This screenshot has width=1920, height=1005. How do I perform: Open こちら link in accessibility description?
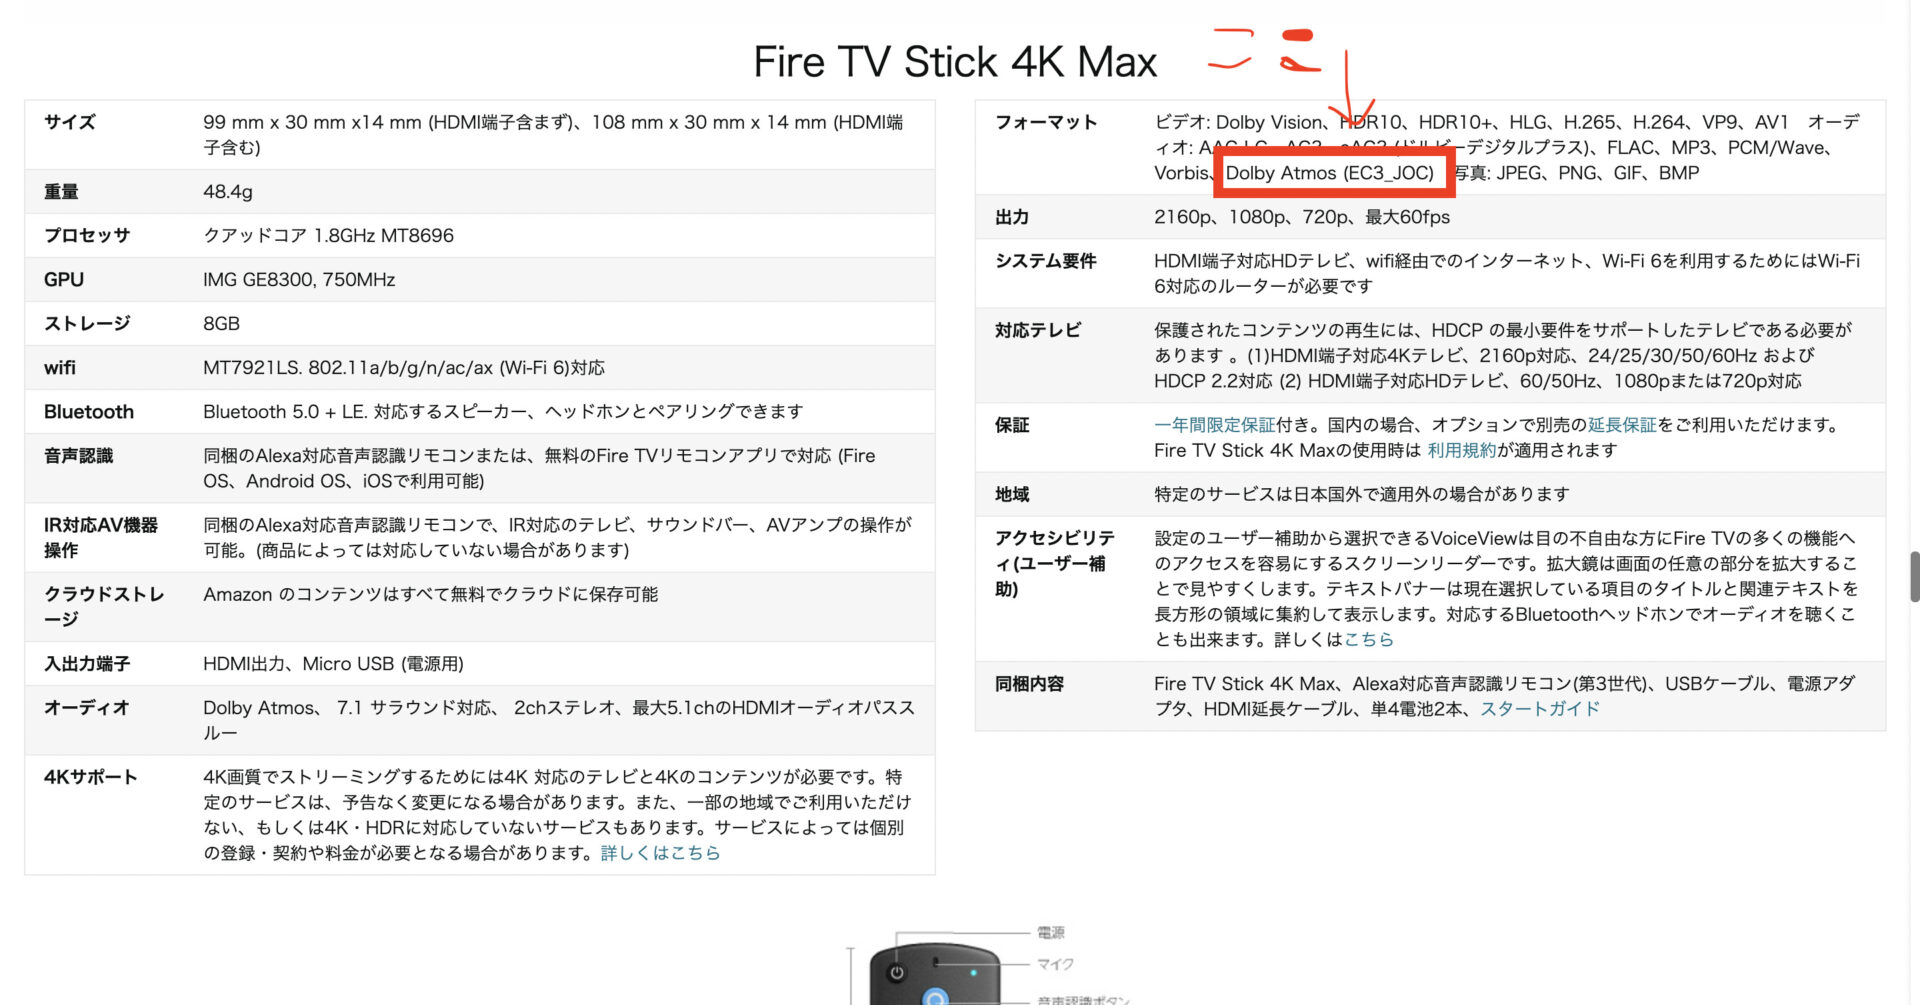(x=1369, y=639)
